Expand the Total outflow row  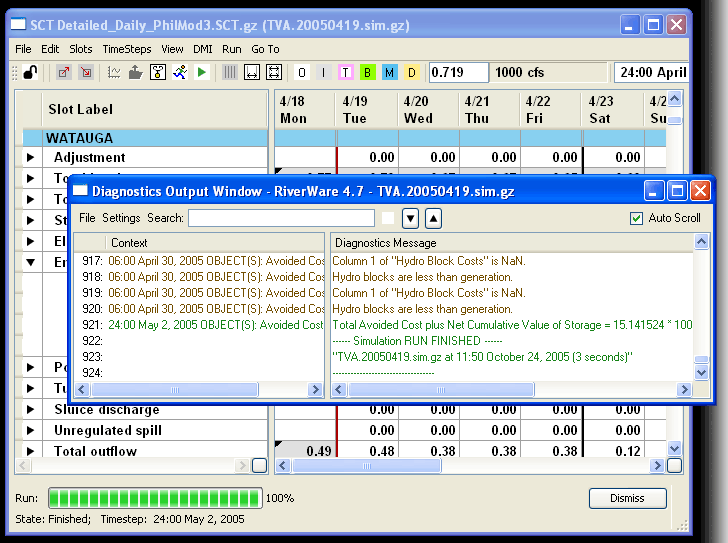tap(31, 451)
